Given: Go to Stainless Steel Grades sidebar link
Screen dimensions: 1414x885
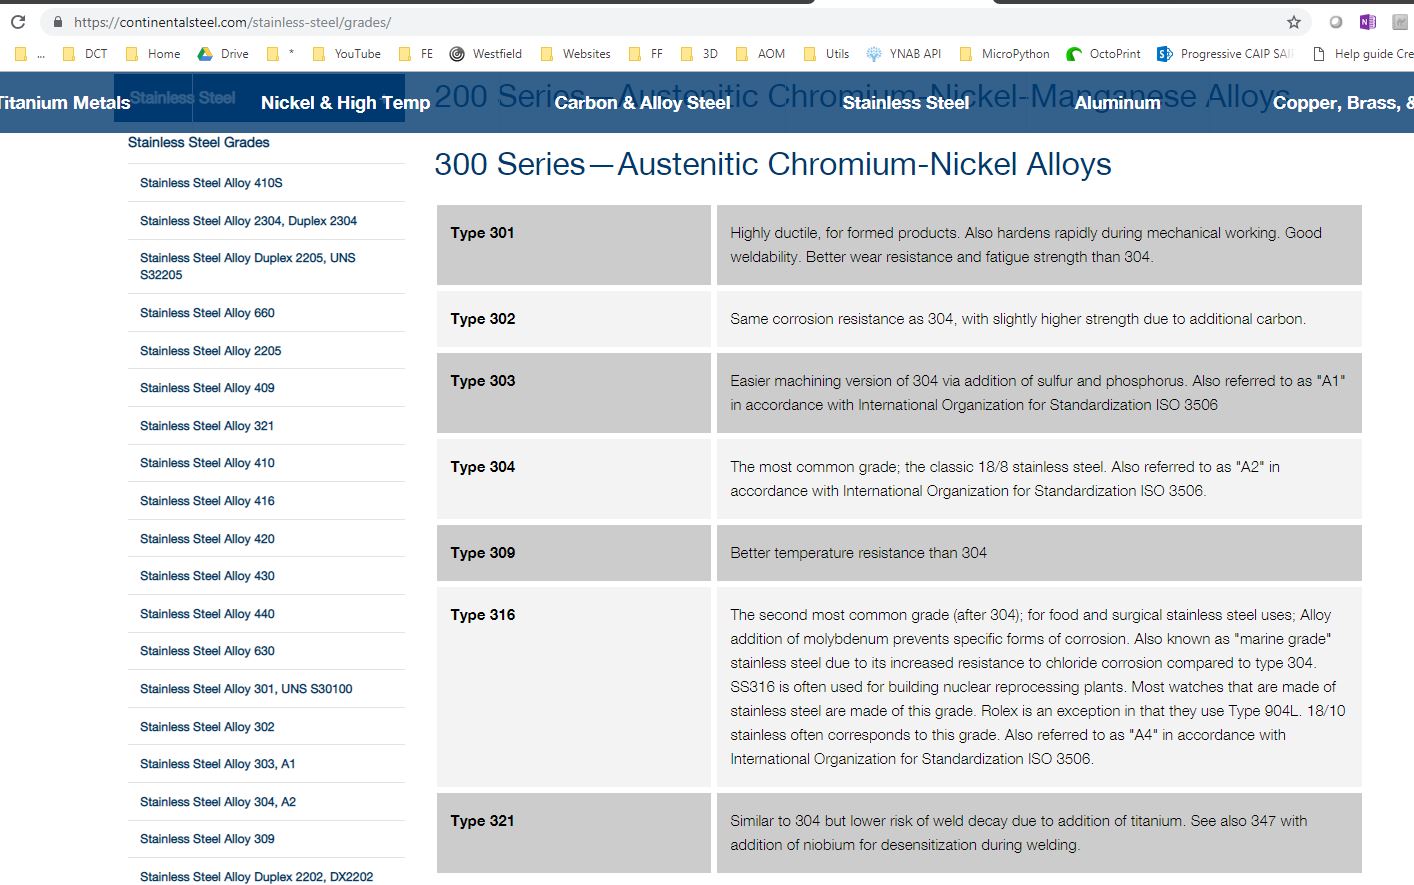Looking at the screenshot, I should (x=198, y=143).
